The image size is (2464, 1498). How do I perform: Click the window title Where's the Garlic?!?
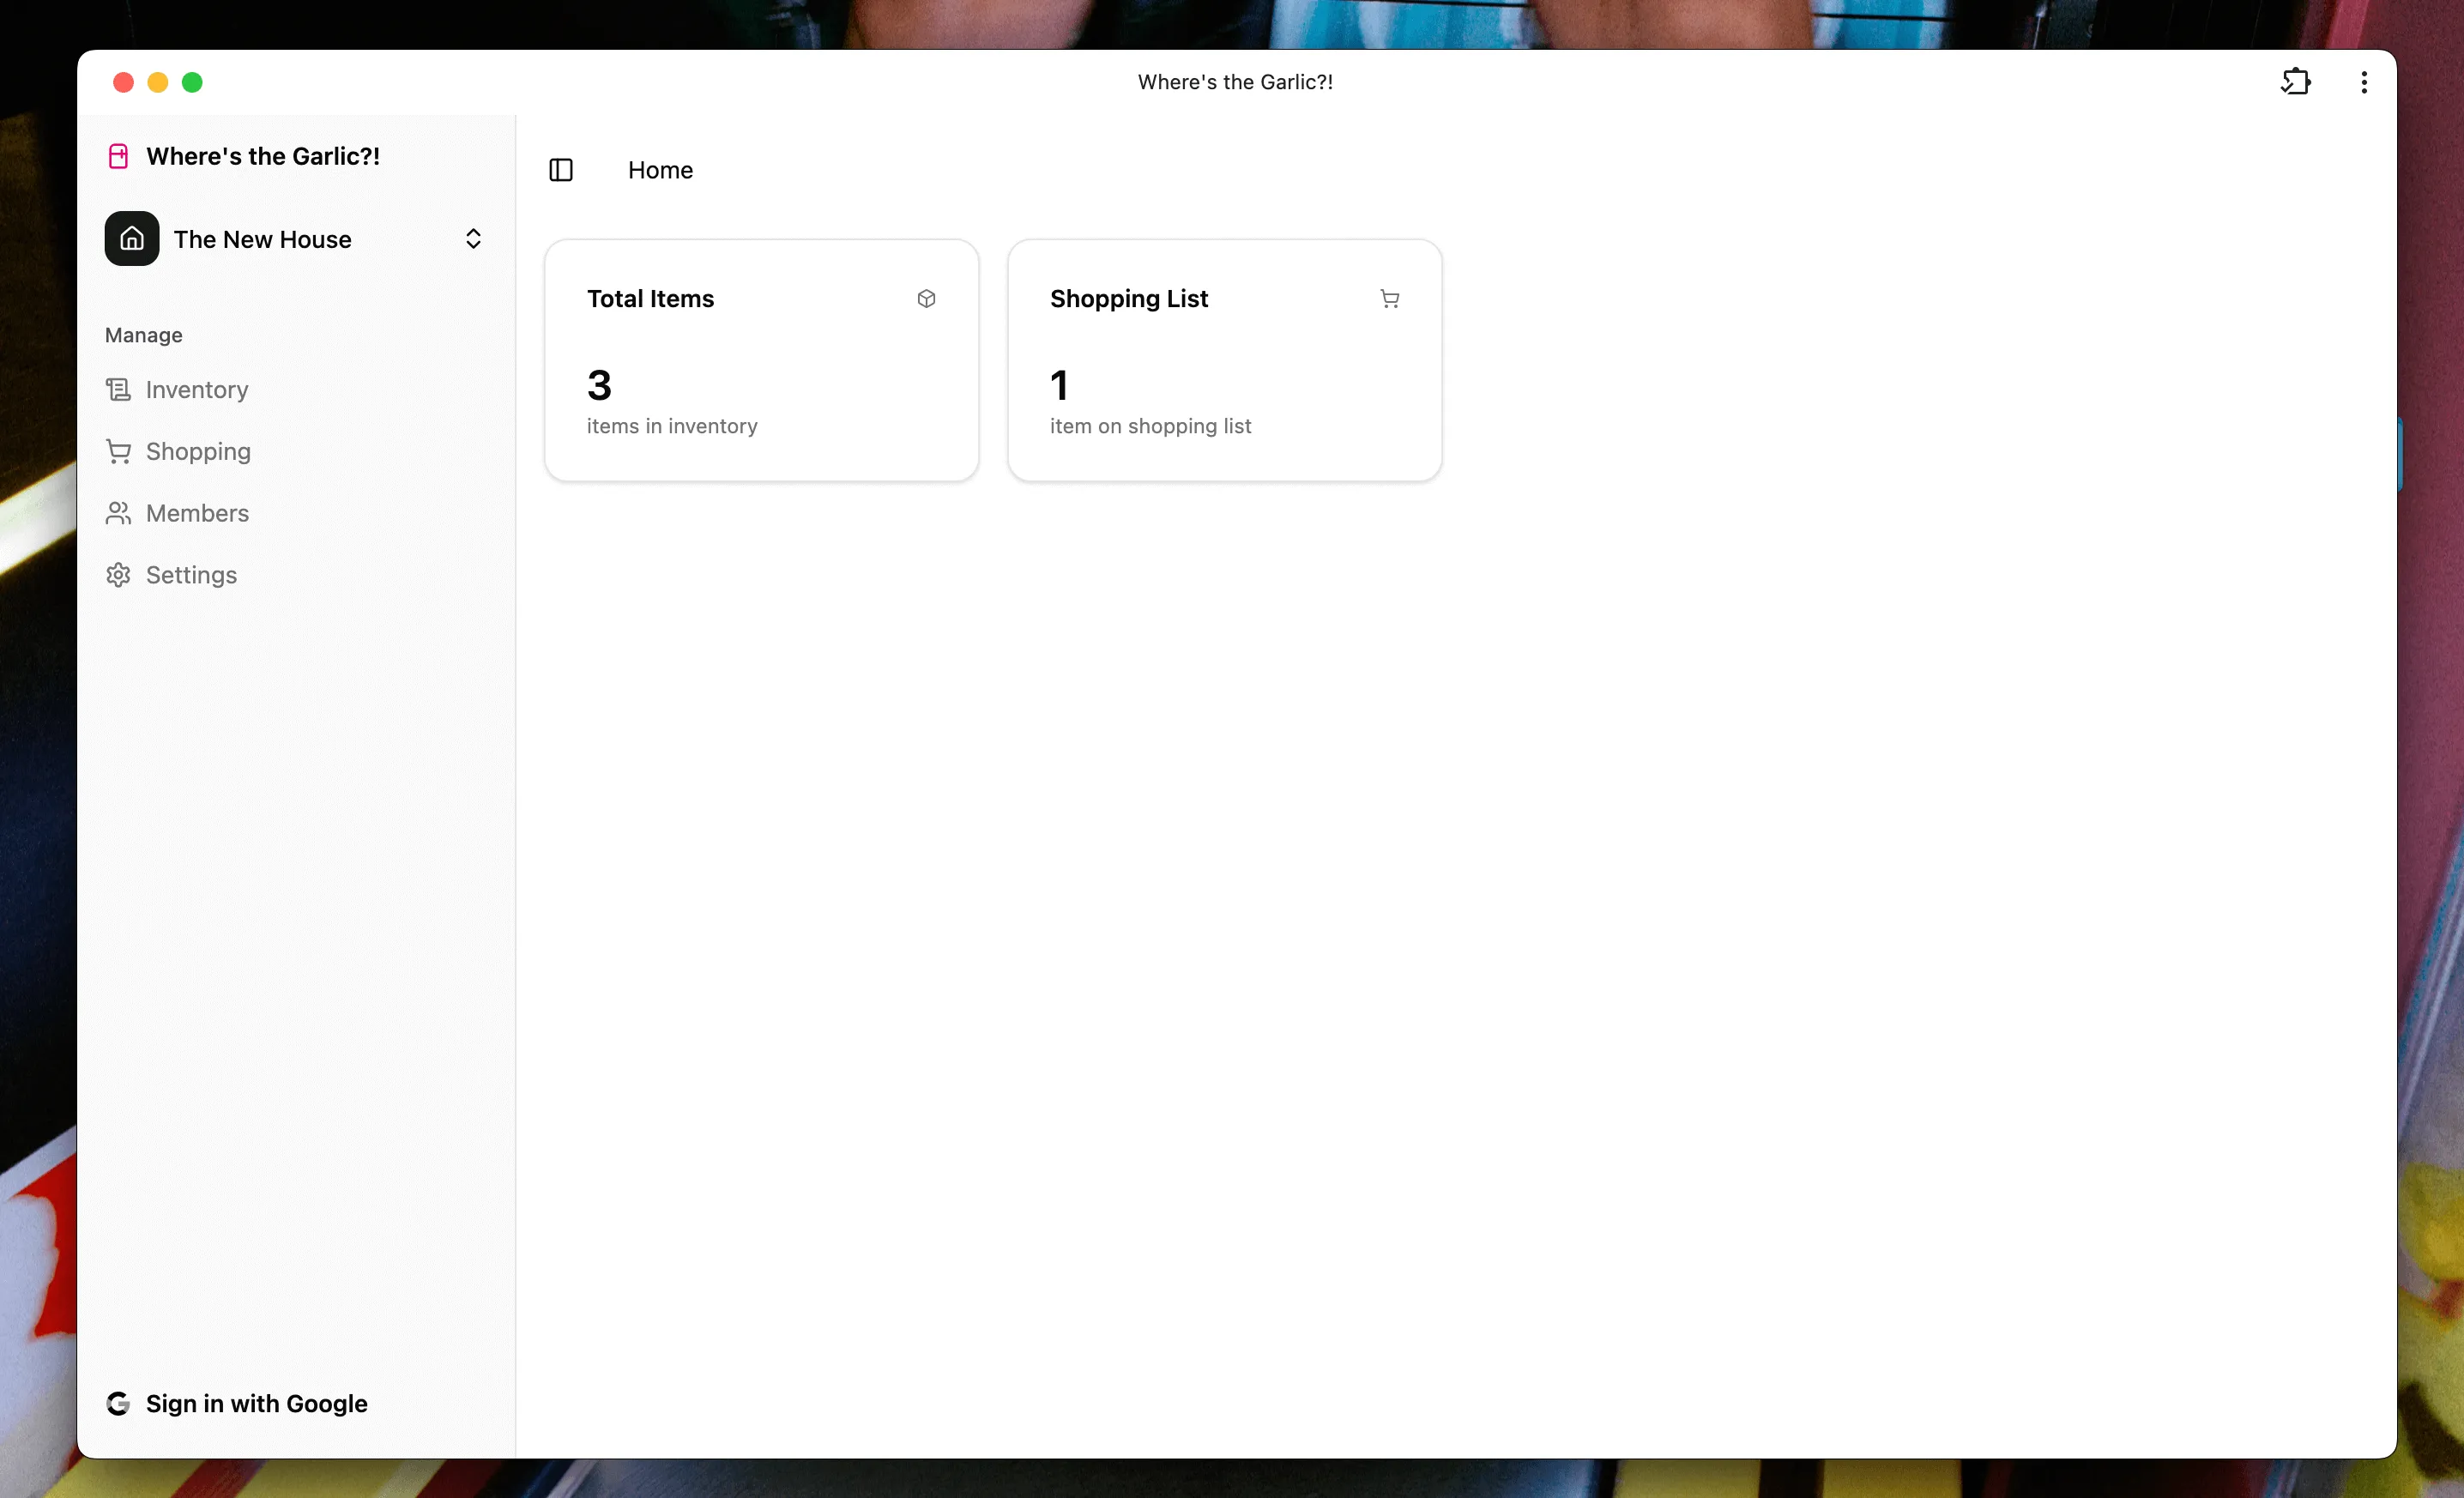tap(1235, 82)
